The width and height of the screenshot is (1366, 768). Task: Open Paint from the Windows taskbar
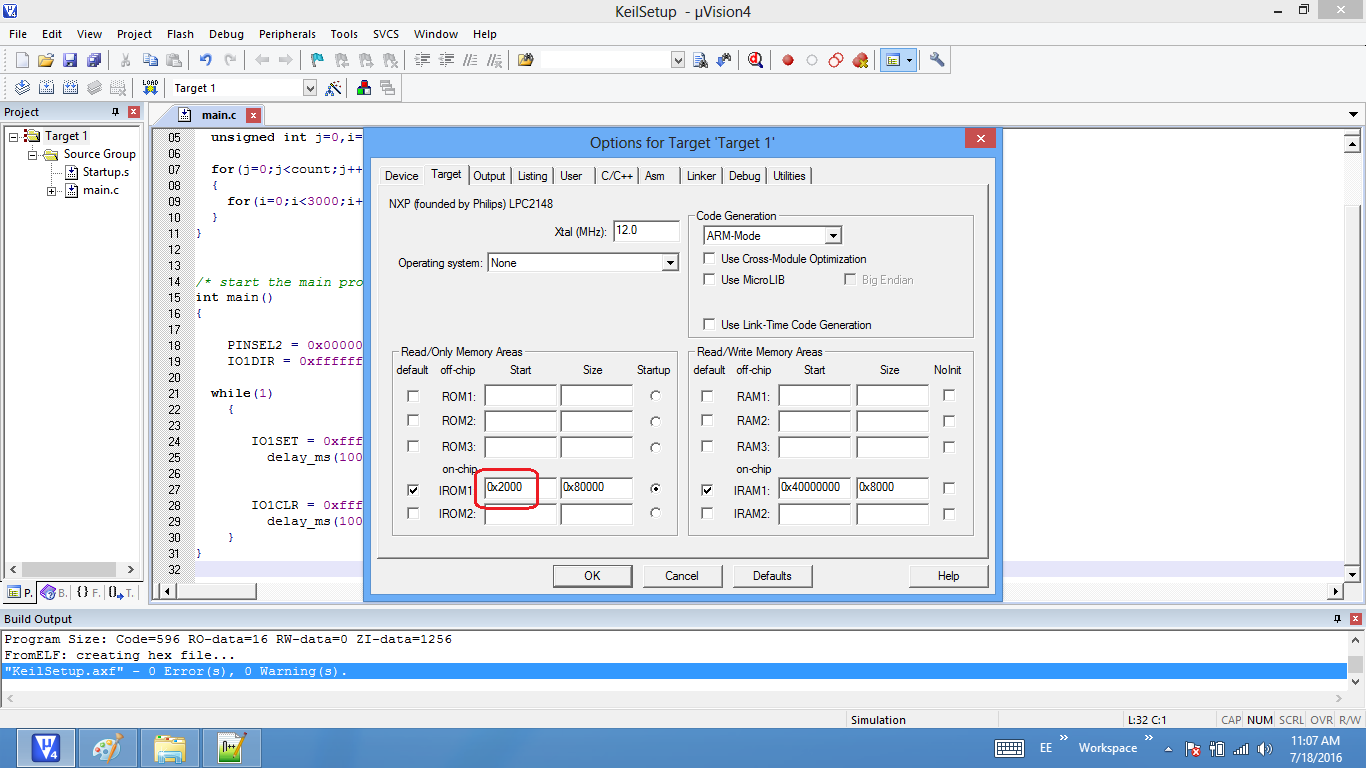click(x=108, y=747)
